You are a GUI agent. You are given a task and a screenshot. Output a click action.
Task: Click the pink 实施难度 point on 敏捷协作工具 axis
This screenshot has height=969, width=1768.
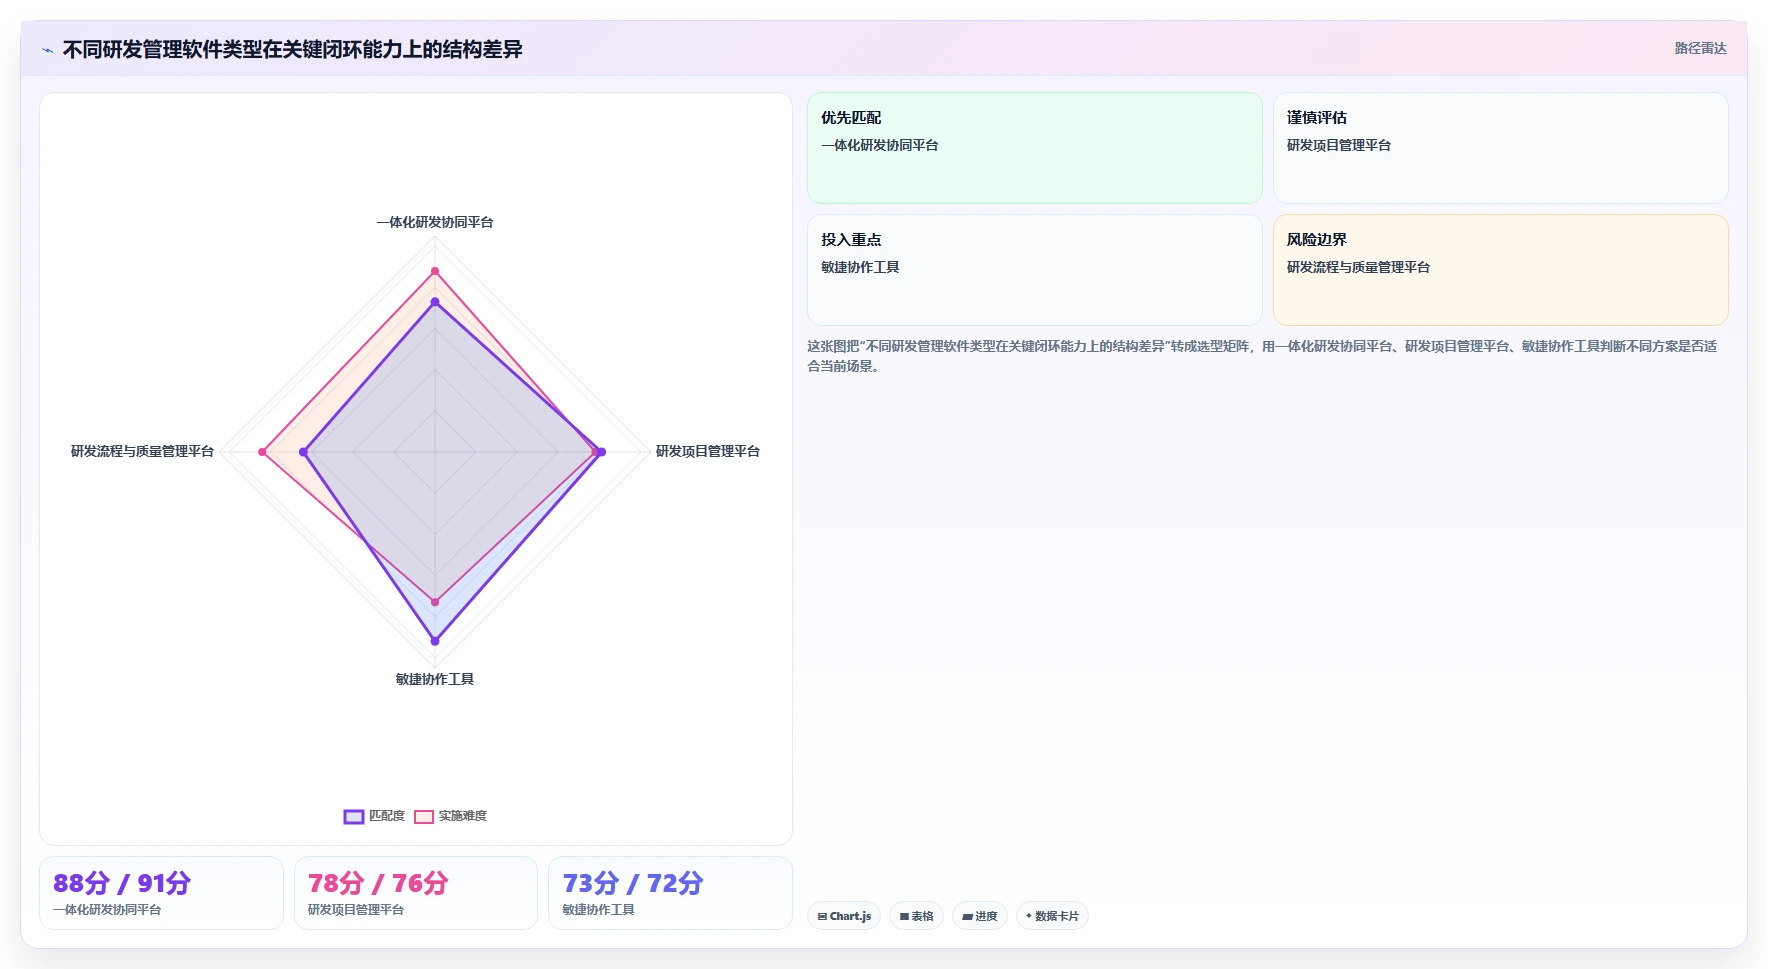pyautogui.click(x=435, y=602)
